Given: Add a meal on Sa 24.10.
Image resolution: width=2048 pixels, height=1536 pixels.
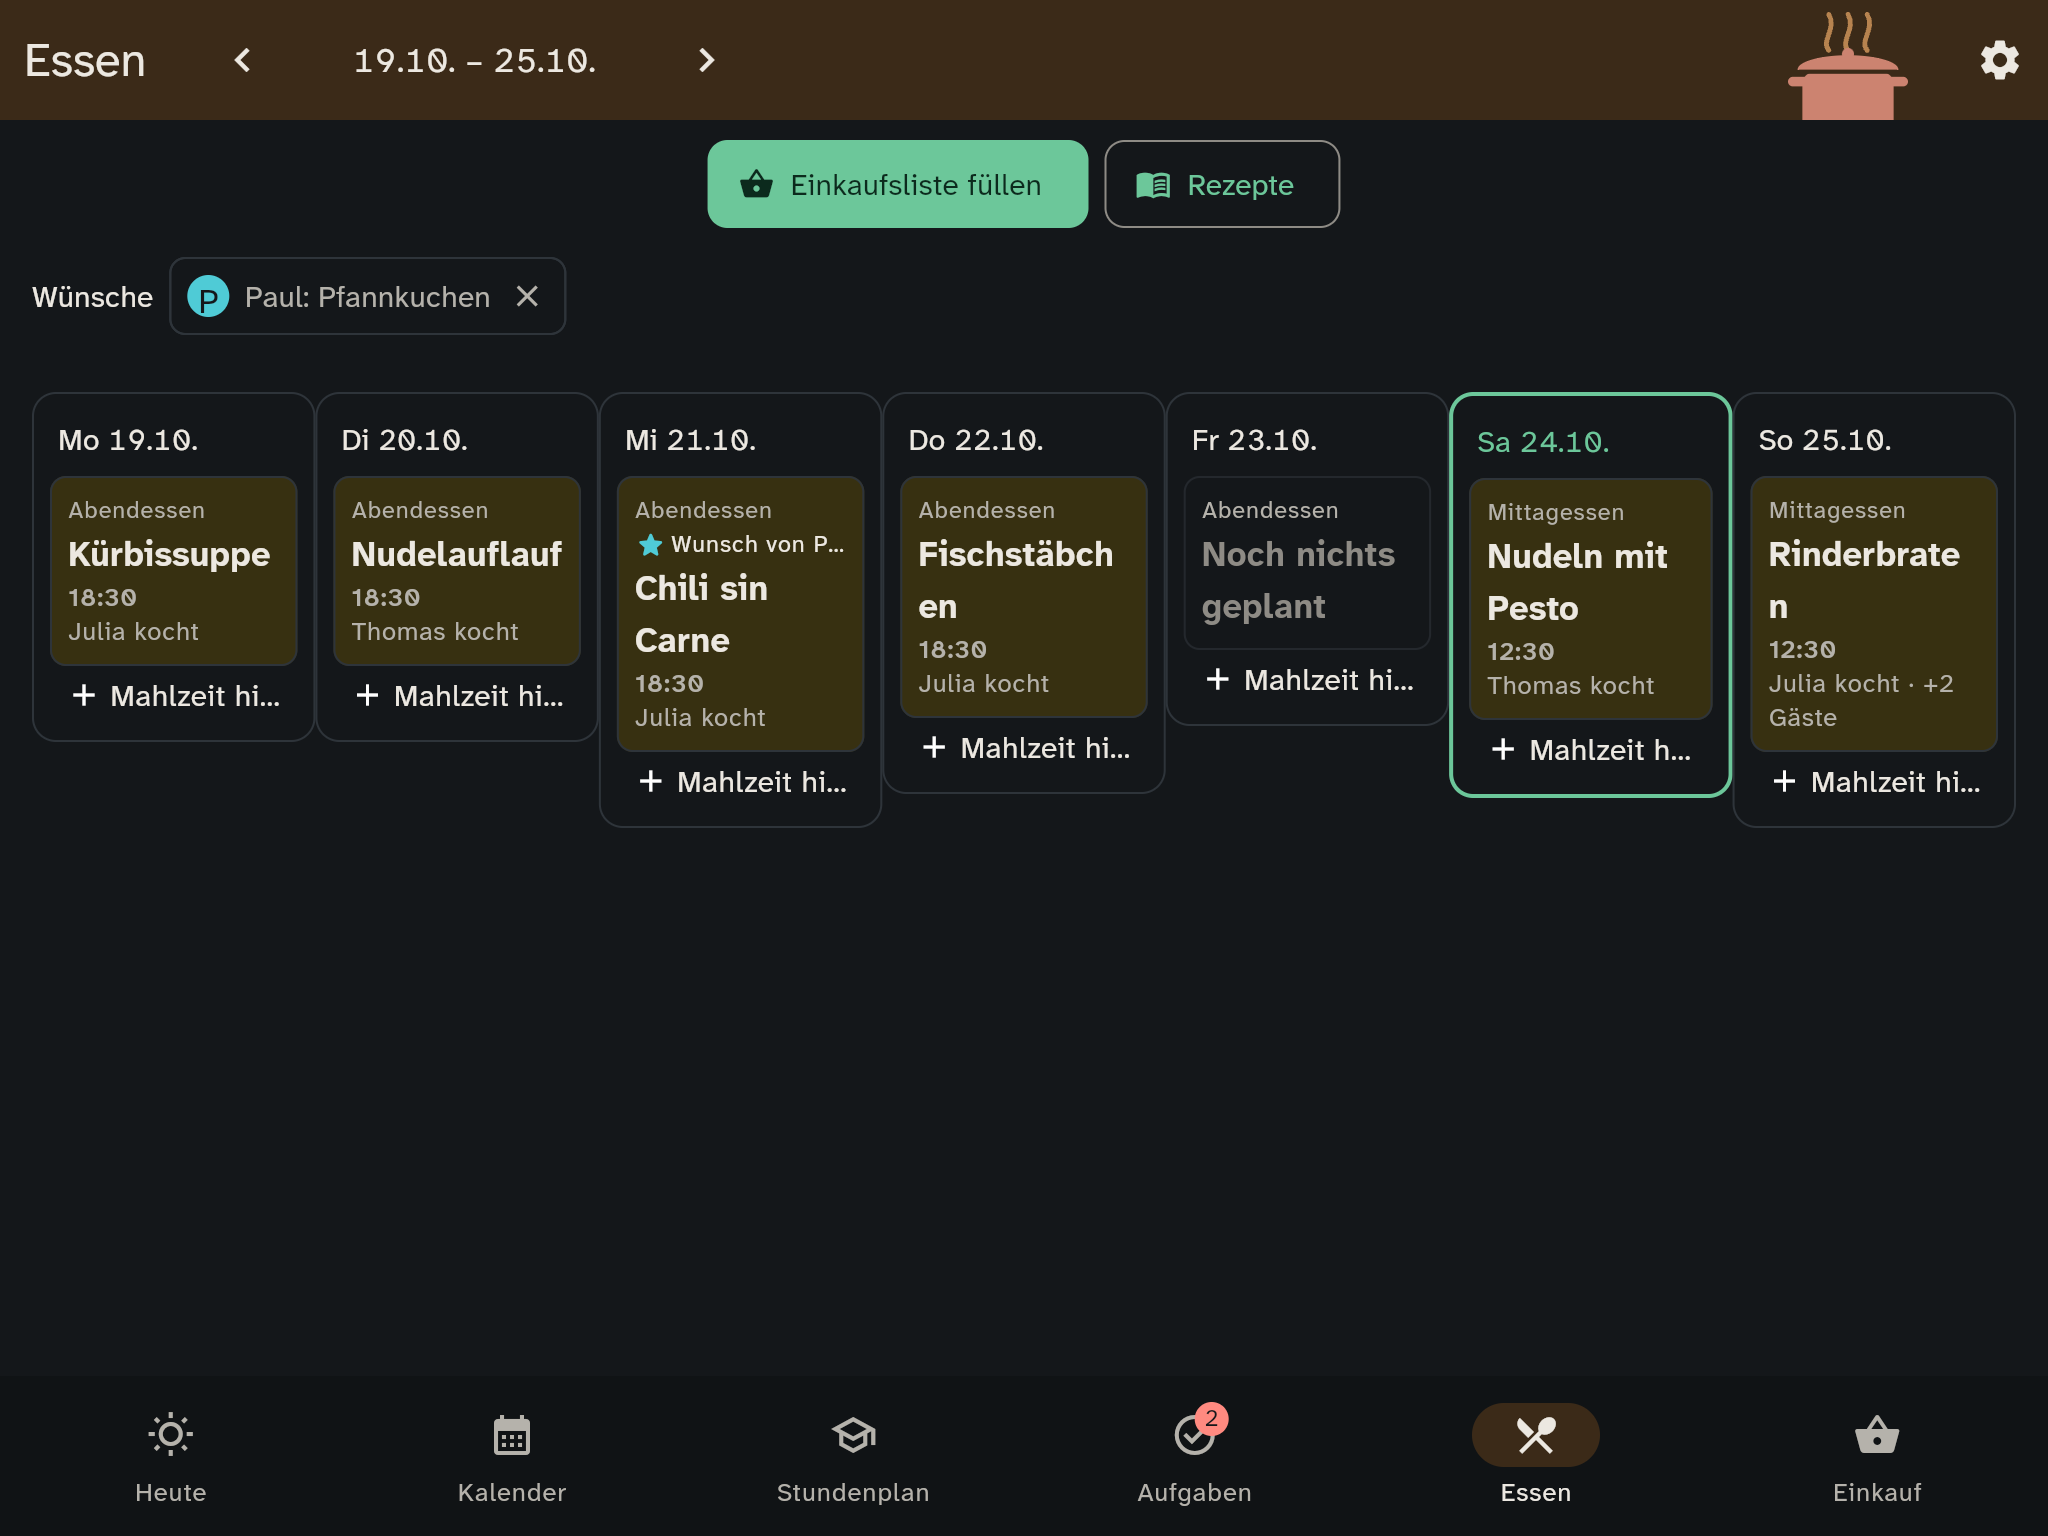Looking at the screenshot, I should click(1590, 750).
